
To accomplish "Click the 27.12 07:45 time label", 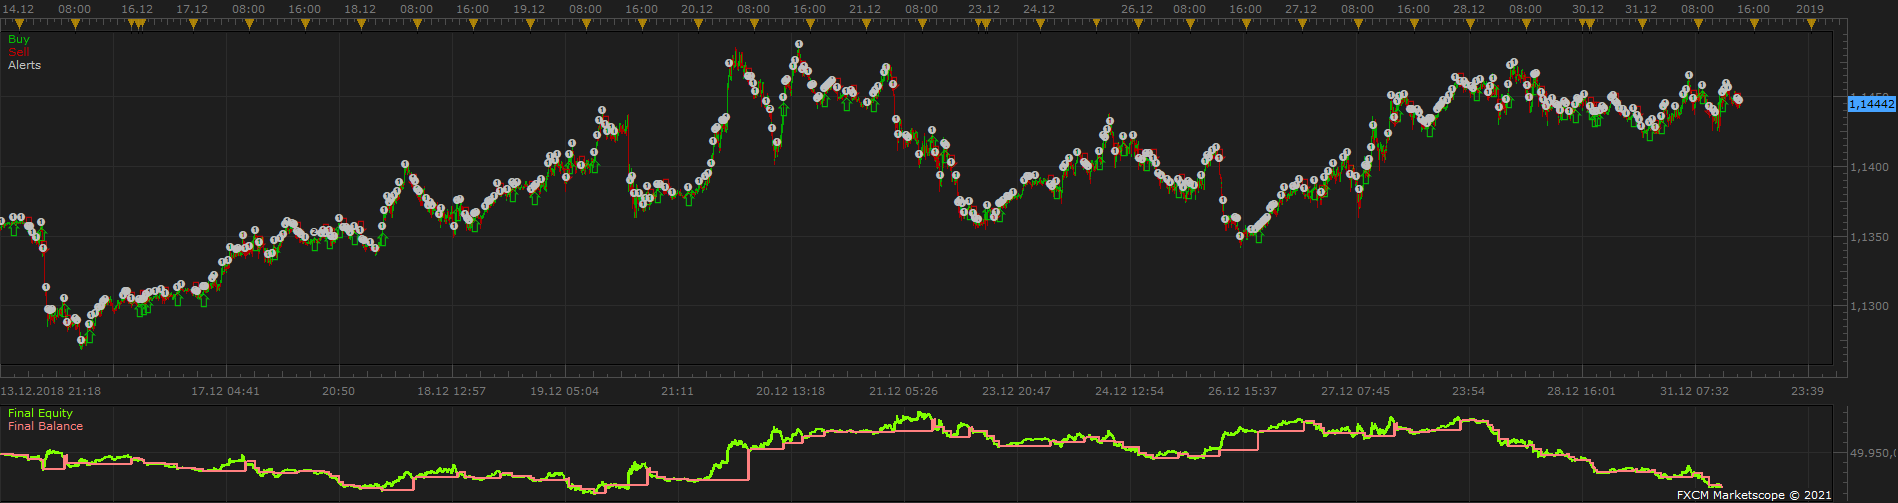I will tap(1355, 391).
